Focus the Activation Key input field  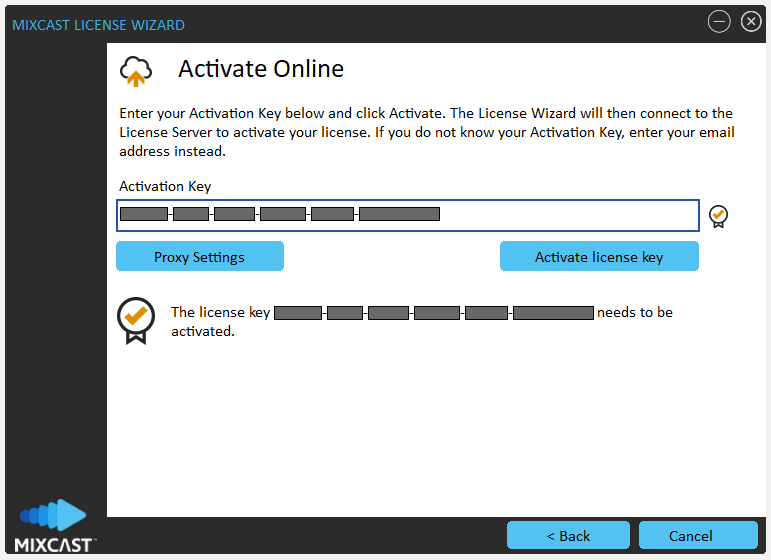[x=408, y=215]
